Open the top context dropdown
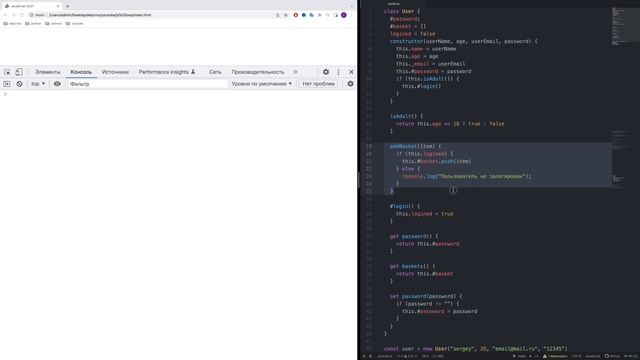This screenshot has height=360, width=640. [x=38, y=84]
